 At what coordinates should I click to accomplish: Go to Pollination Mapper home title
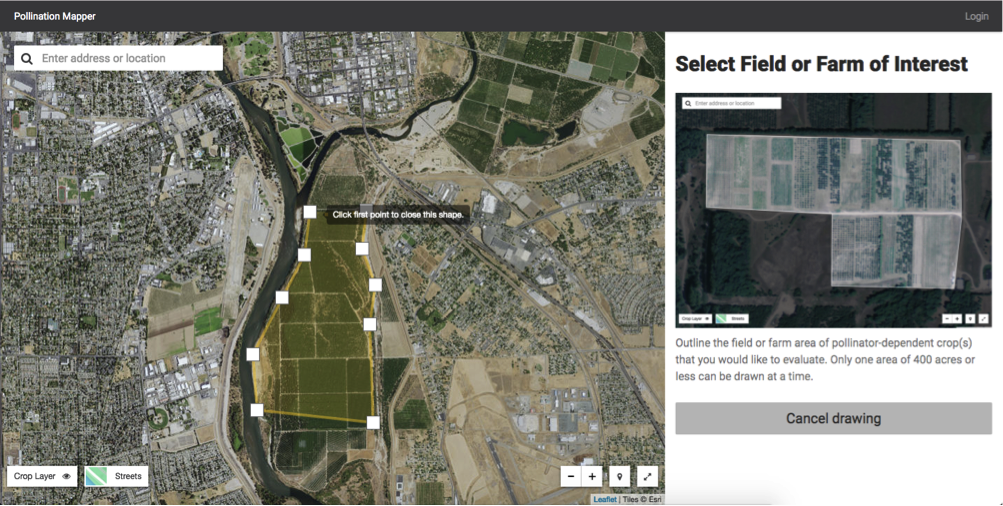coord(55,16)
